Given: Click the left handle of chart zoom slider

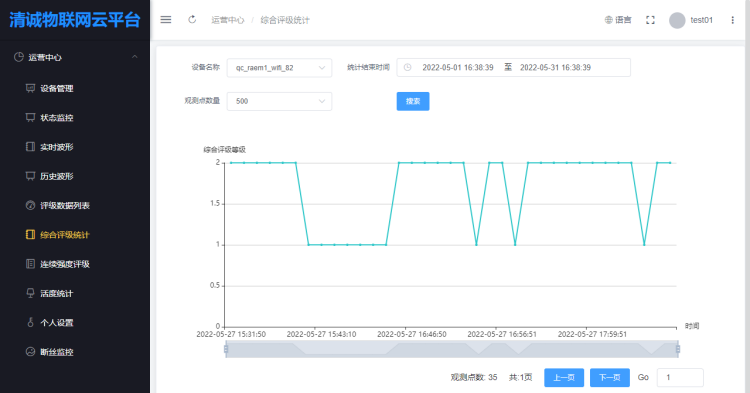Looking at the screenshot, I should (x=226, y=349).
